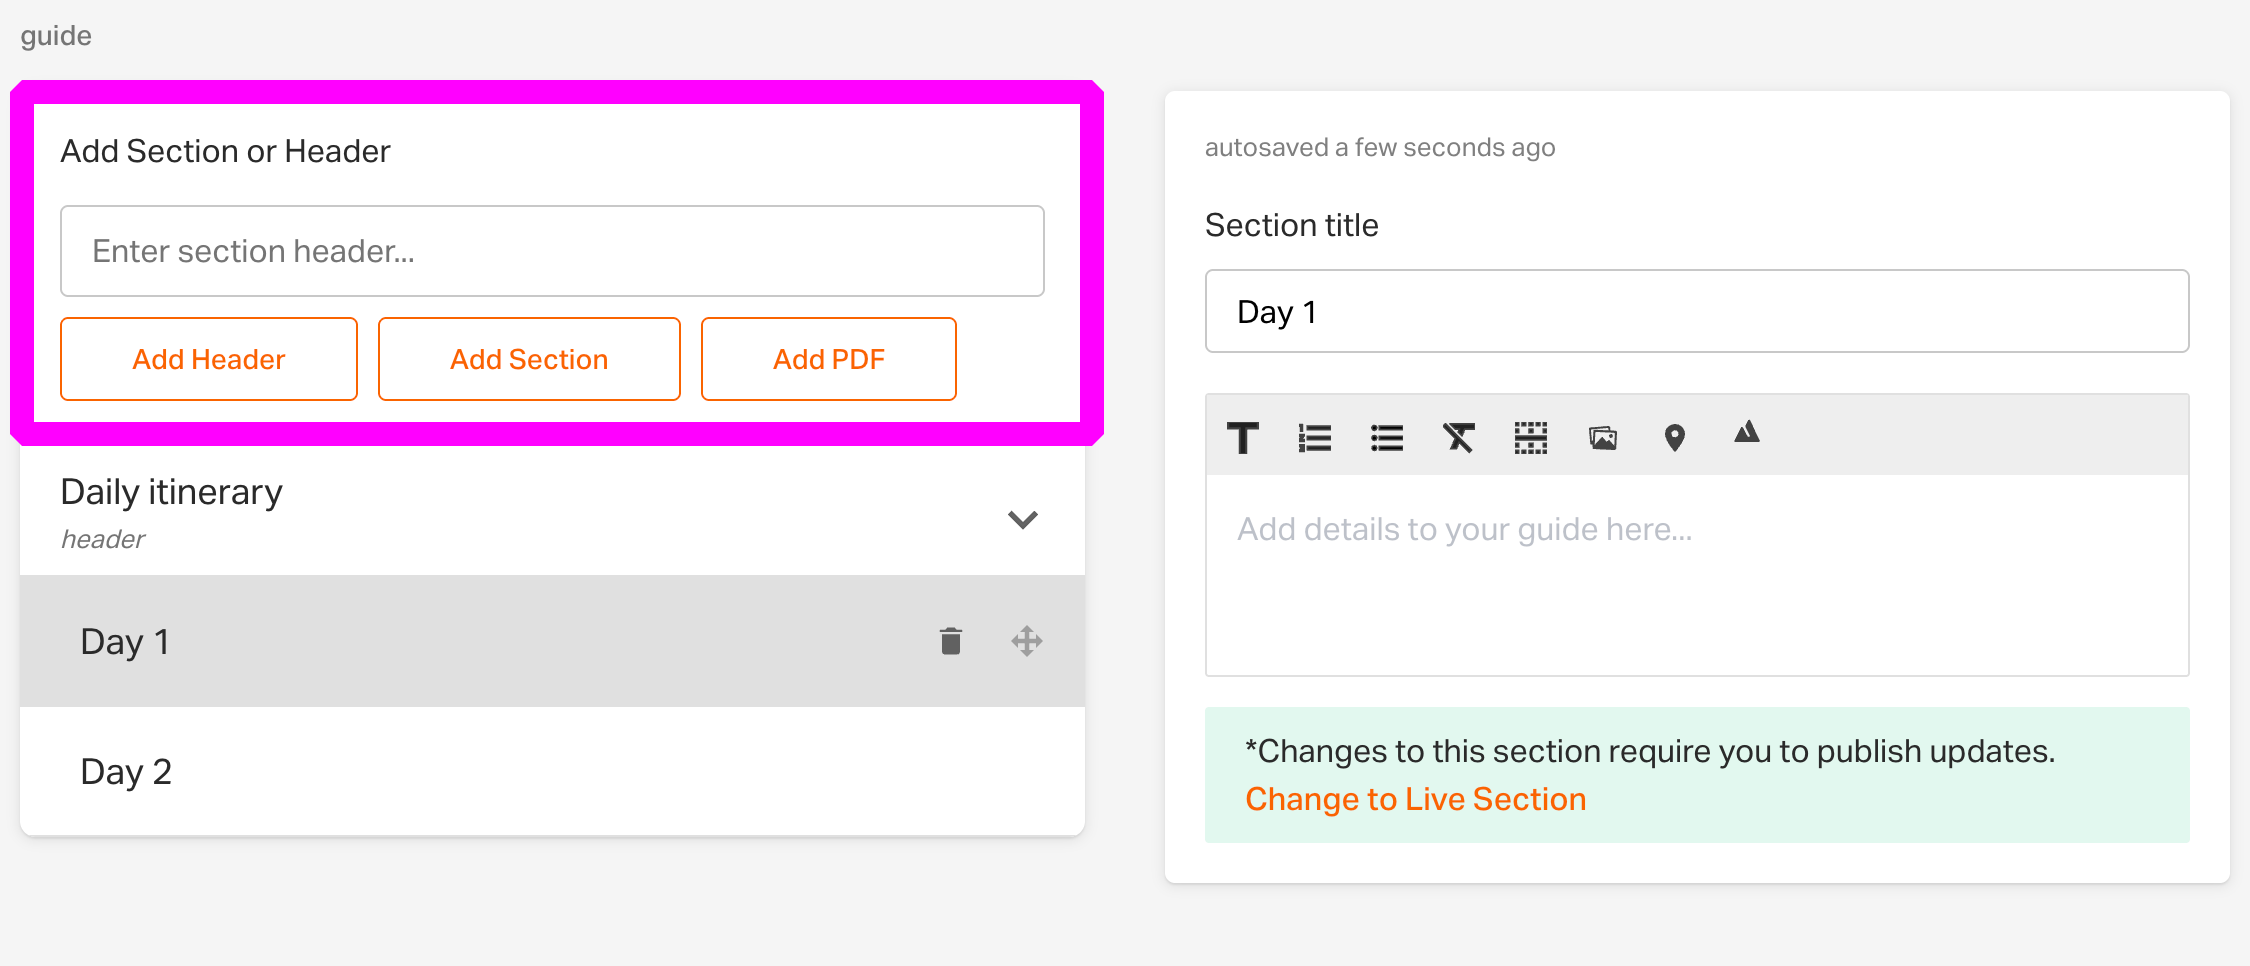Open Change to Live Section link
The image size is (2250, 966).
coord(1415,799)
